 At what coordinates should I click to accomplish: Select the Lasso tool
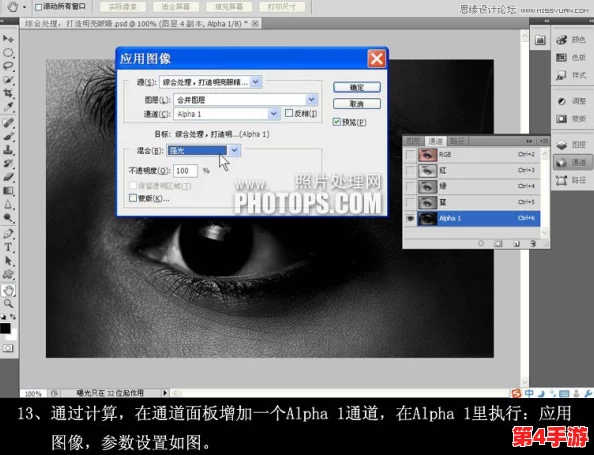8,66
